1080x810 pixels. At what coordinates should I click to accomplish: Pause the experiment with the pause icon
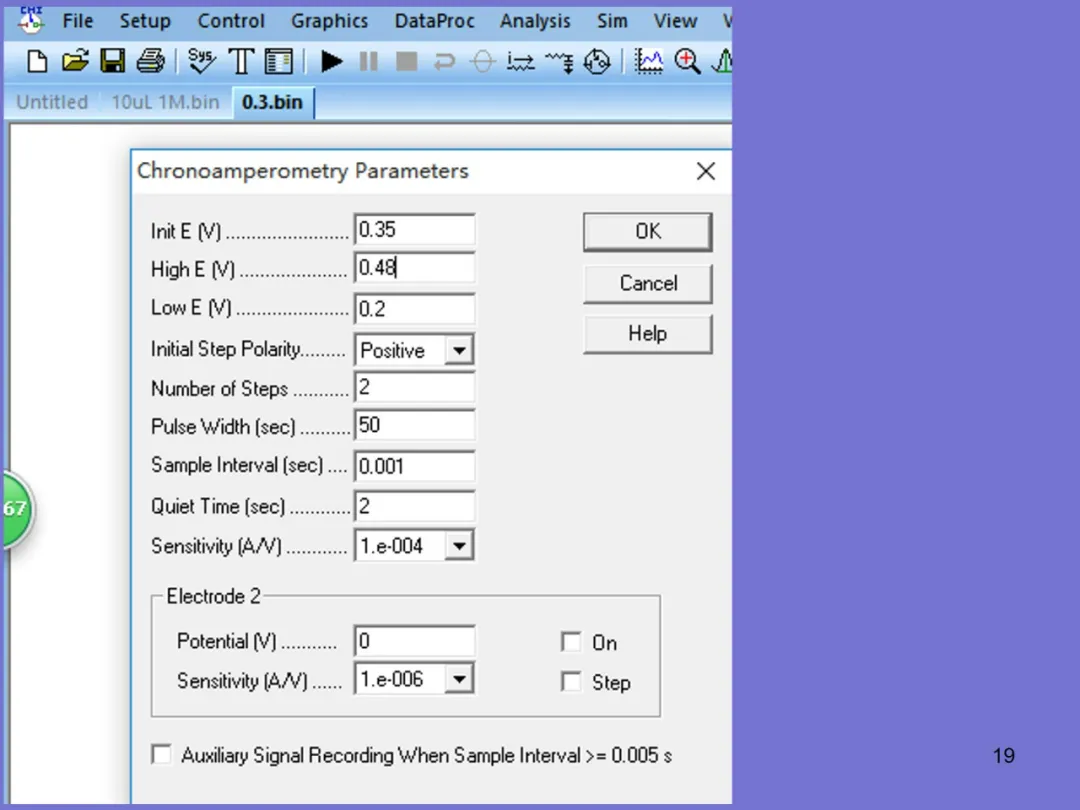pyautogui.click(x=368, y=62)
